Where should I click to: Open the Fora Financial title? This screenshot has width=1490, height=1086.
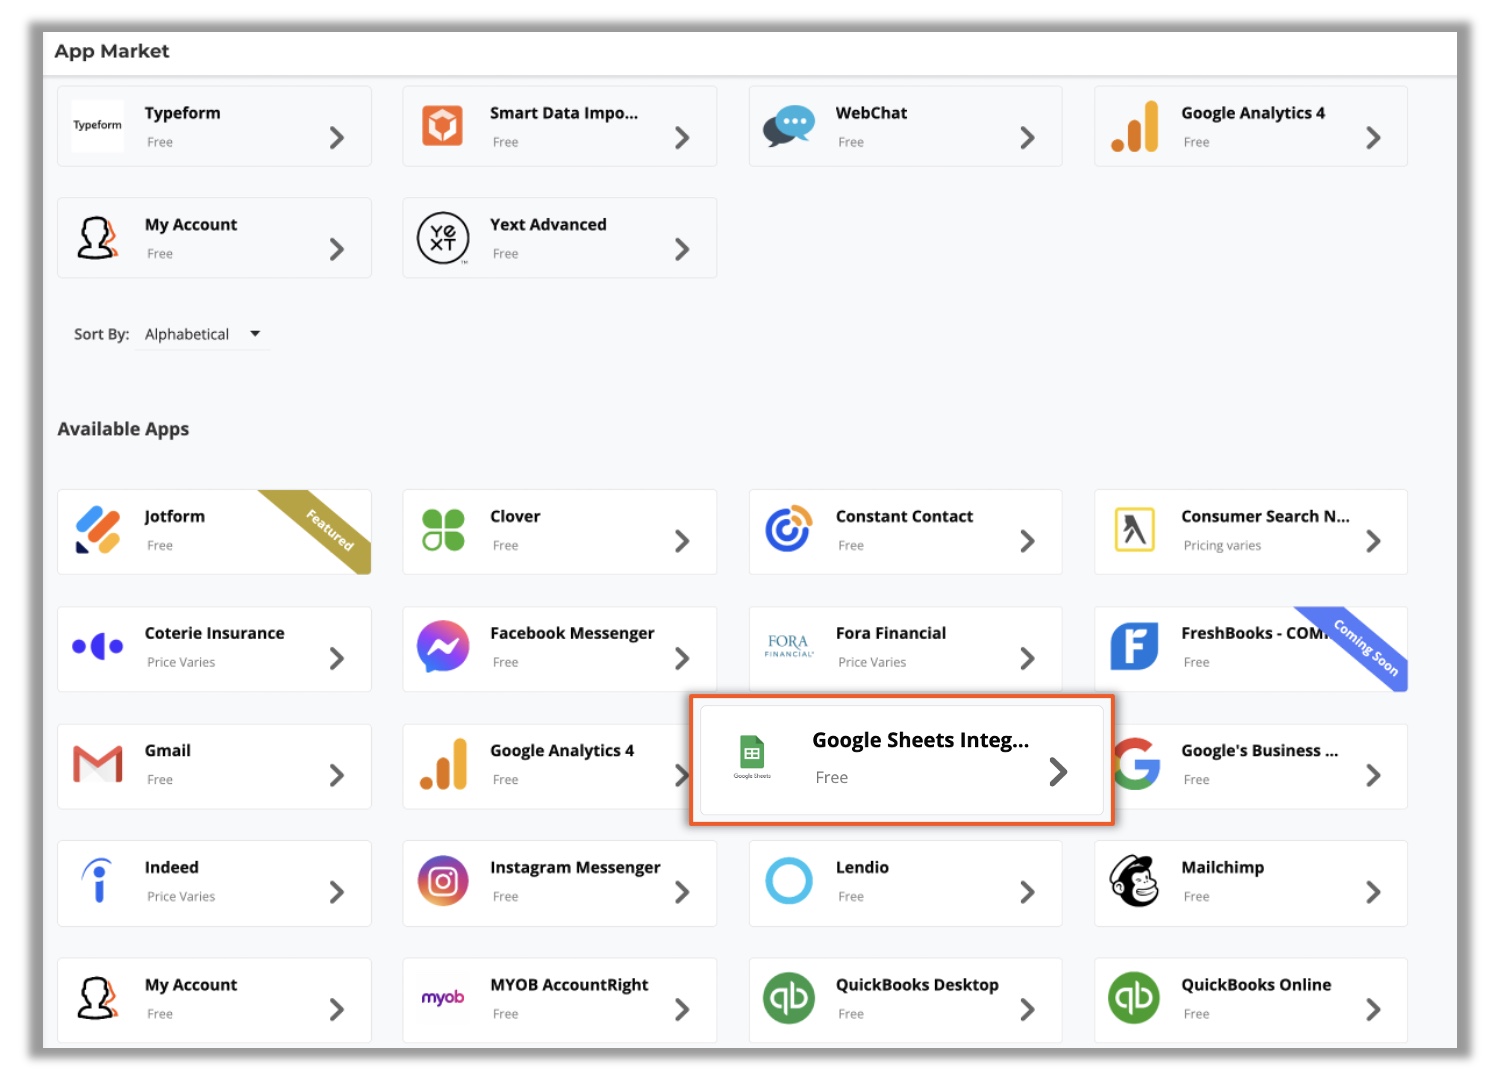(890, 633)
